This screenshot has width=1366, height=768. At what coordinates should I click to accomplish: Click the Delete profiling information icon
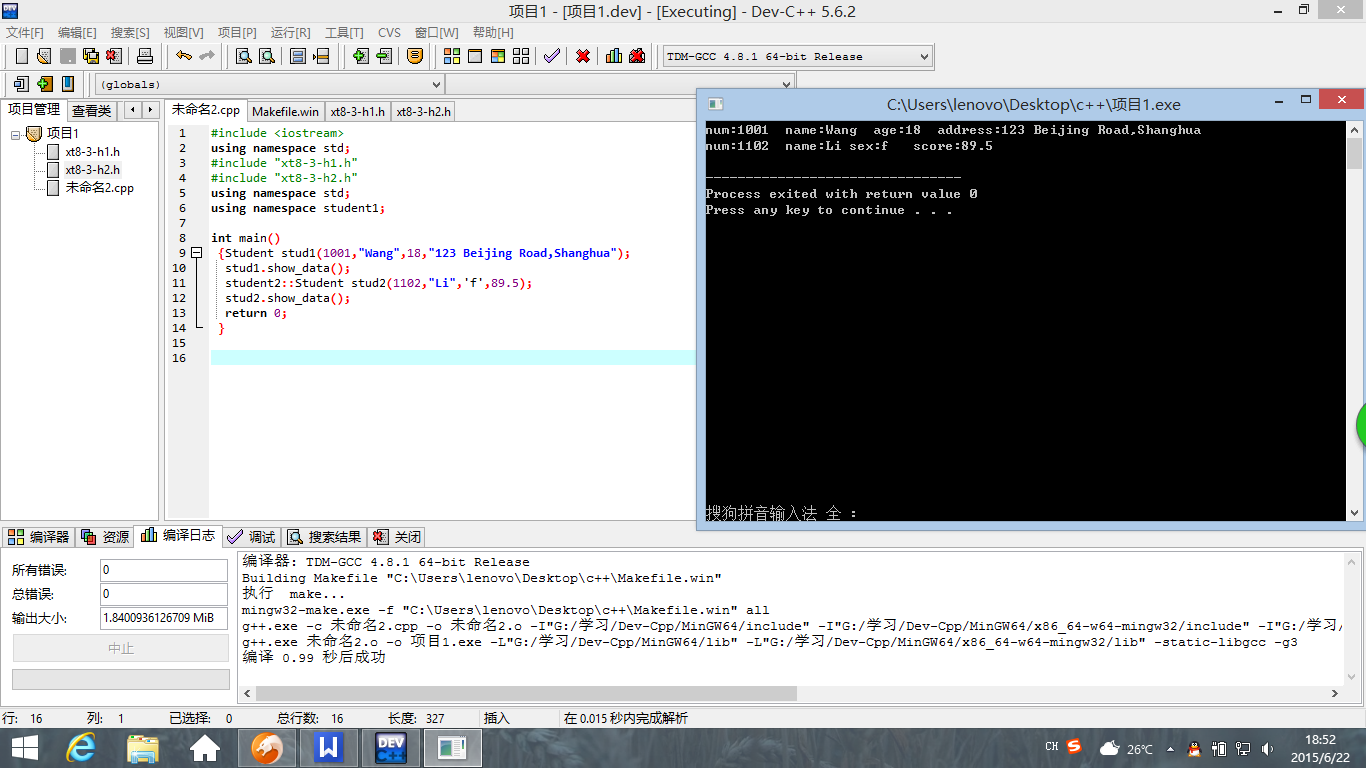coord(637,56)
